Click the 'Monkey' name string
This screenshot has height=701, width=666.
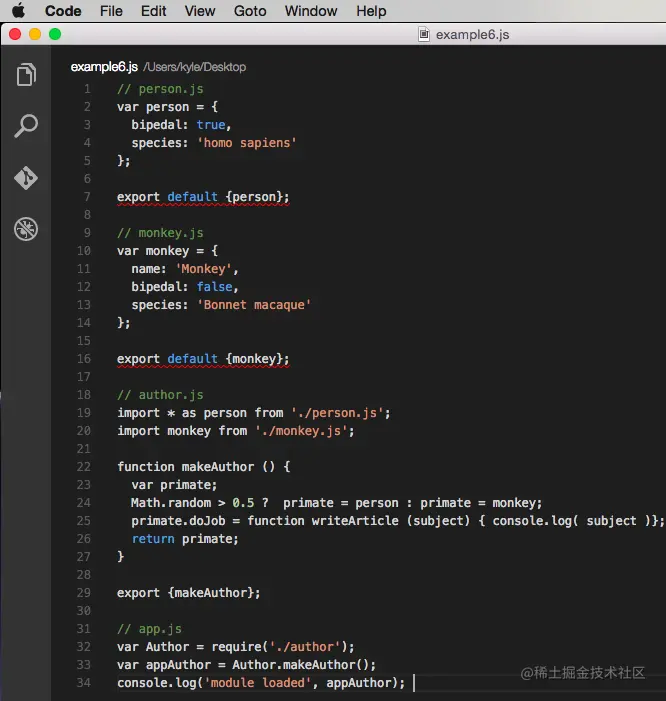(x=203, y=269)
